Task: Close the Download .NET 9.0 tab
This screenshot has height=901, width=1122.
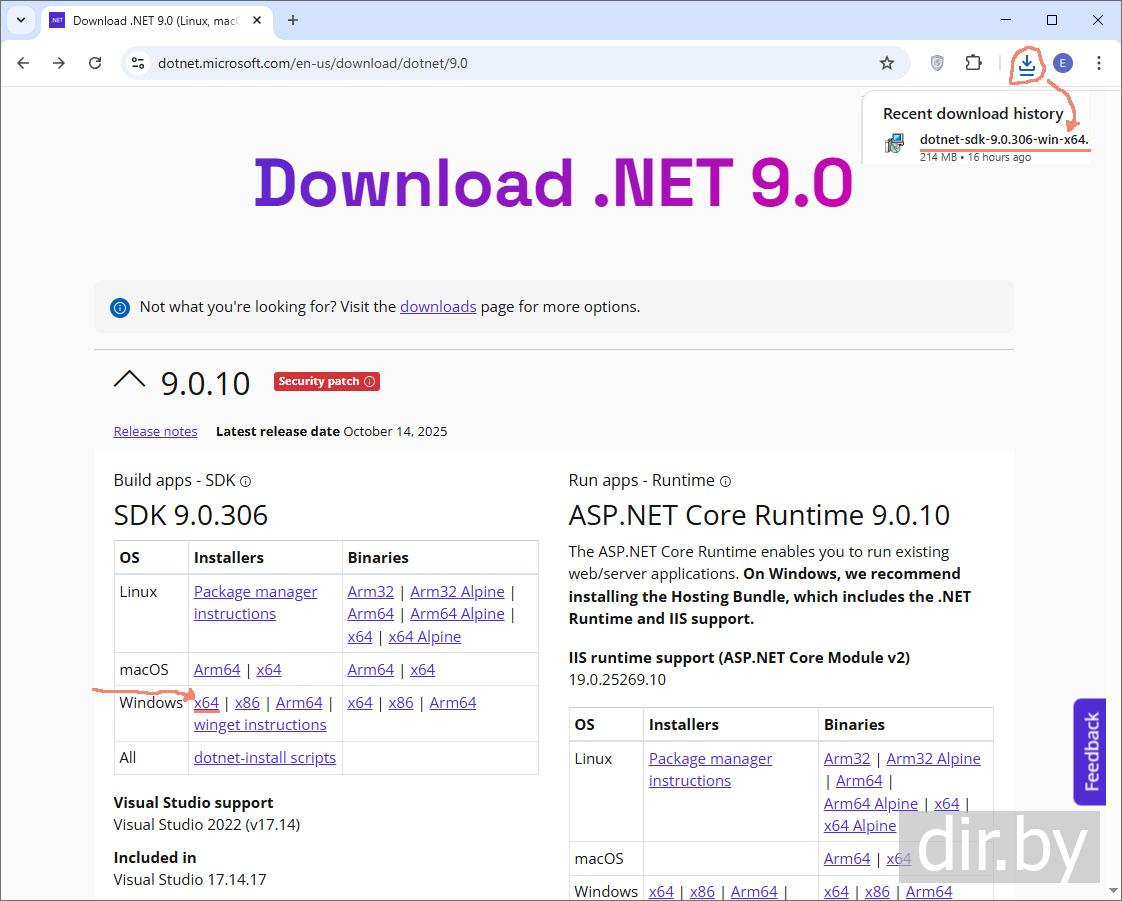Action: click(257, 21)
